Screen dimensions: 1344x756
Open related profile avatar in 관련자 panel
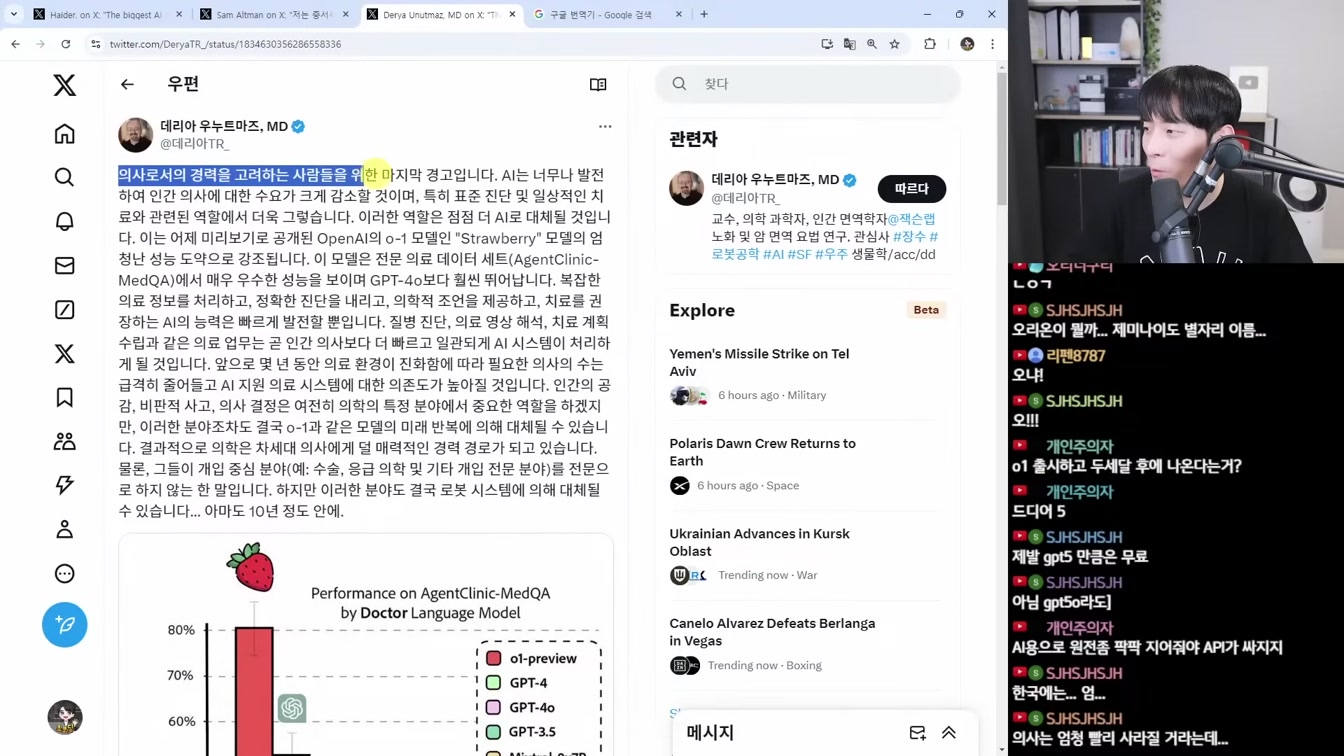click(686, 188)
